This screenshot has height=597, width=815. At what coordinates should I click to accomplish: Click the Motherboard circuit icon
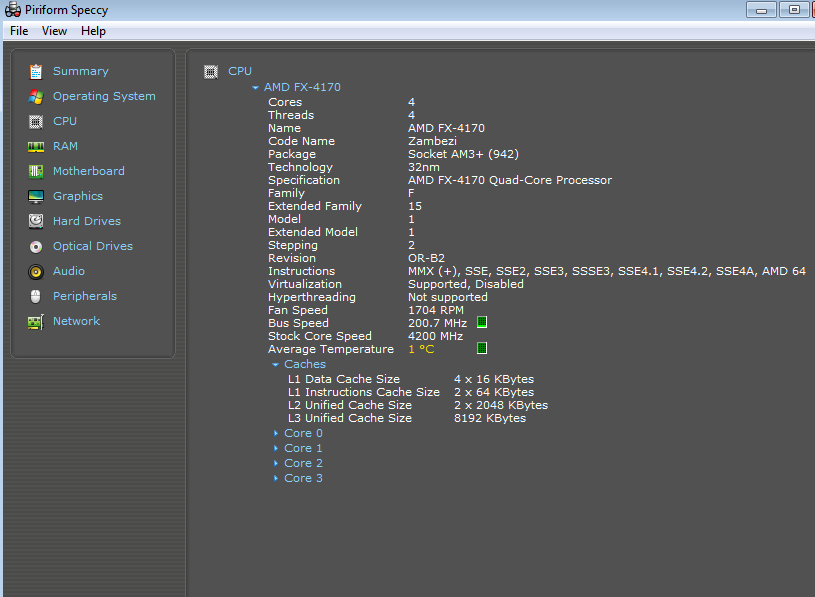[36, 171]
